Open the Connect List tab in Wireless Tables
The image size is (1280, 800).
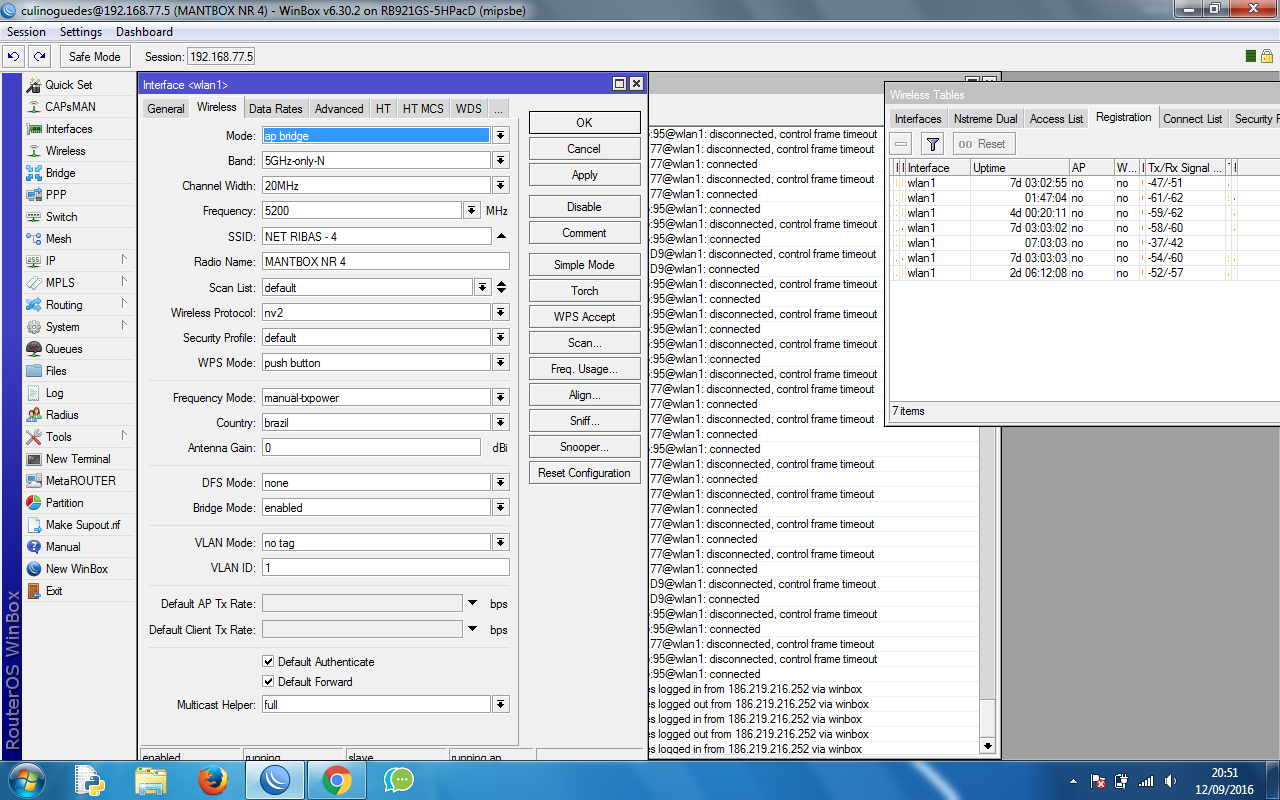(1192, 119)
